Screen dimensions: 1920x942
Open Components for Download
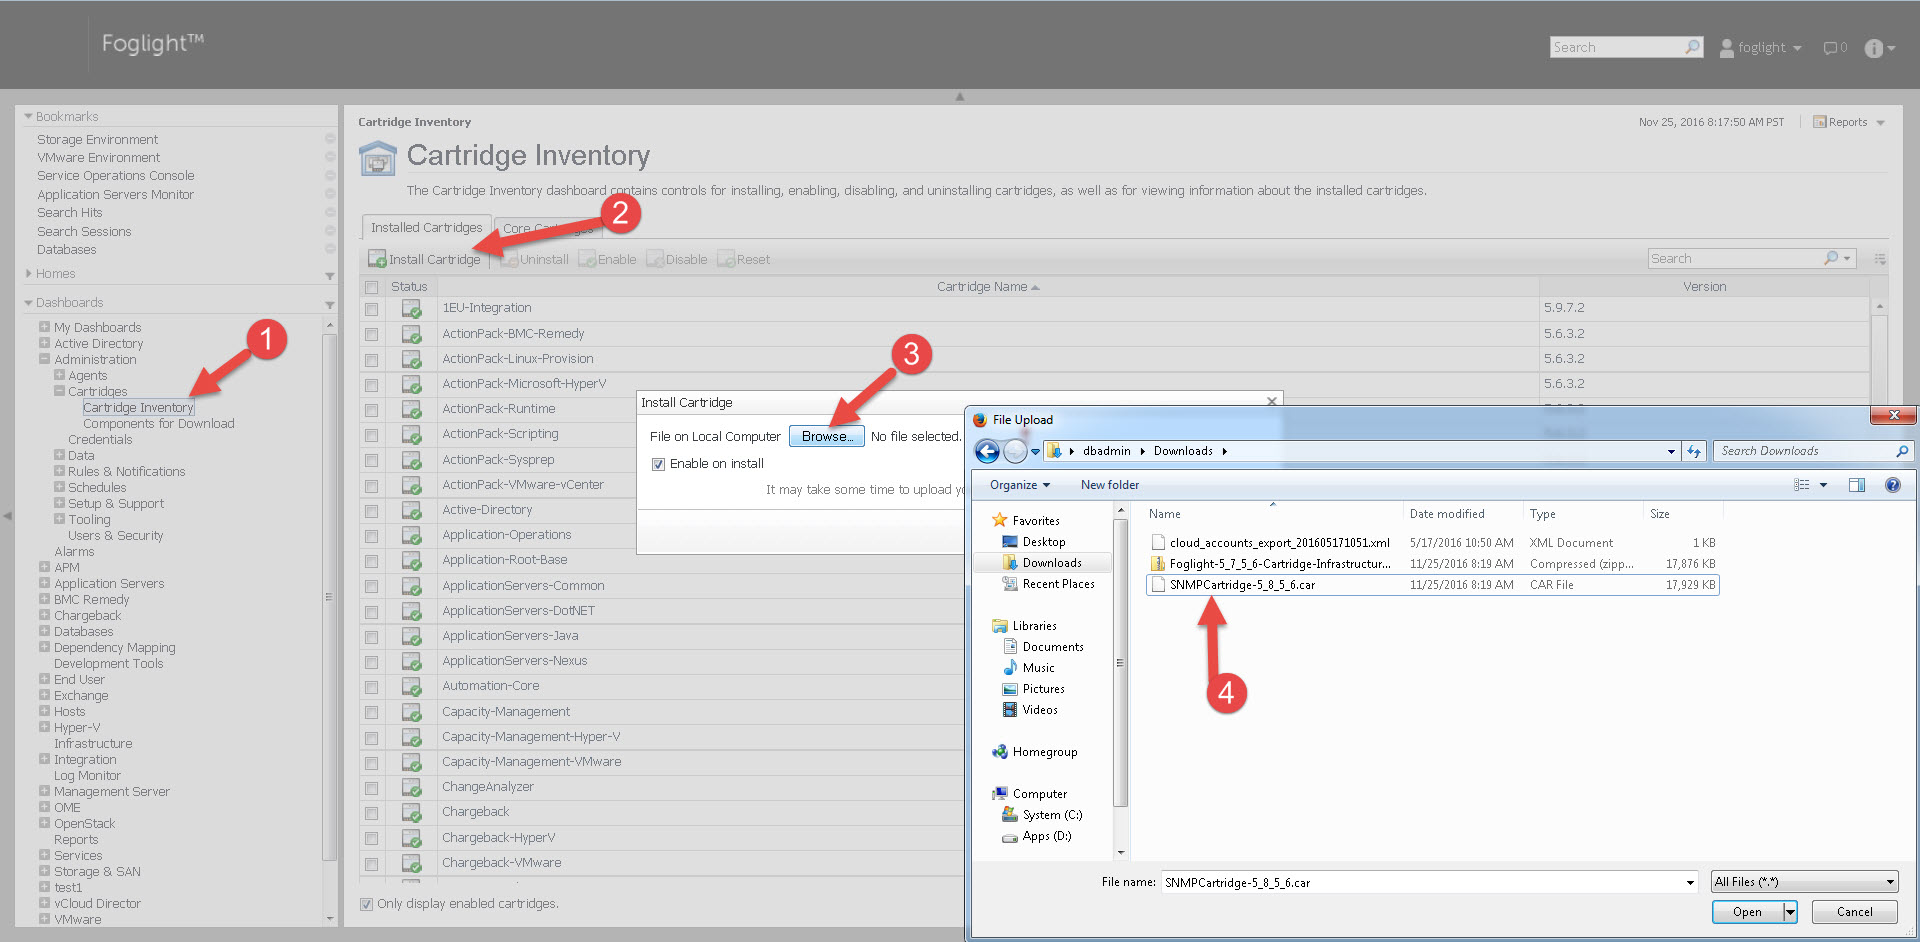[x=159, y=424]
